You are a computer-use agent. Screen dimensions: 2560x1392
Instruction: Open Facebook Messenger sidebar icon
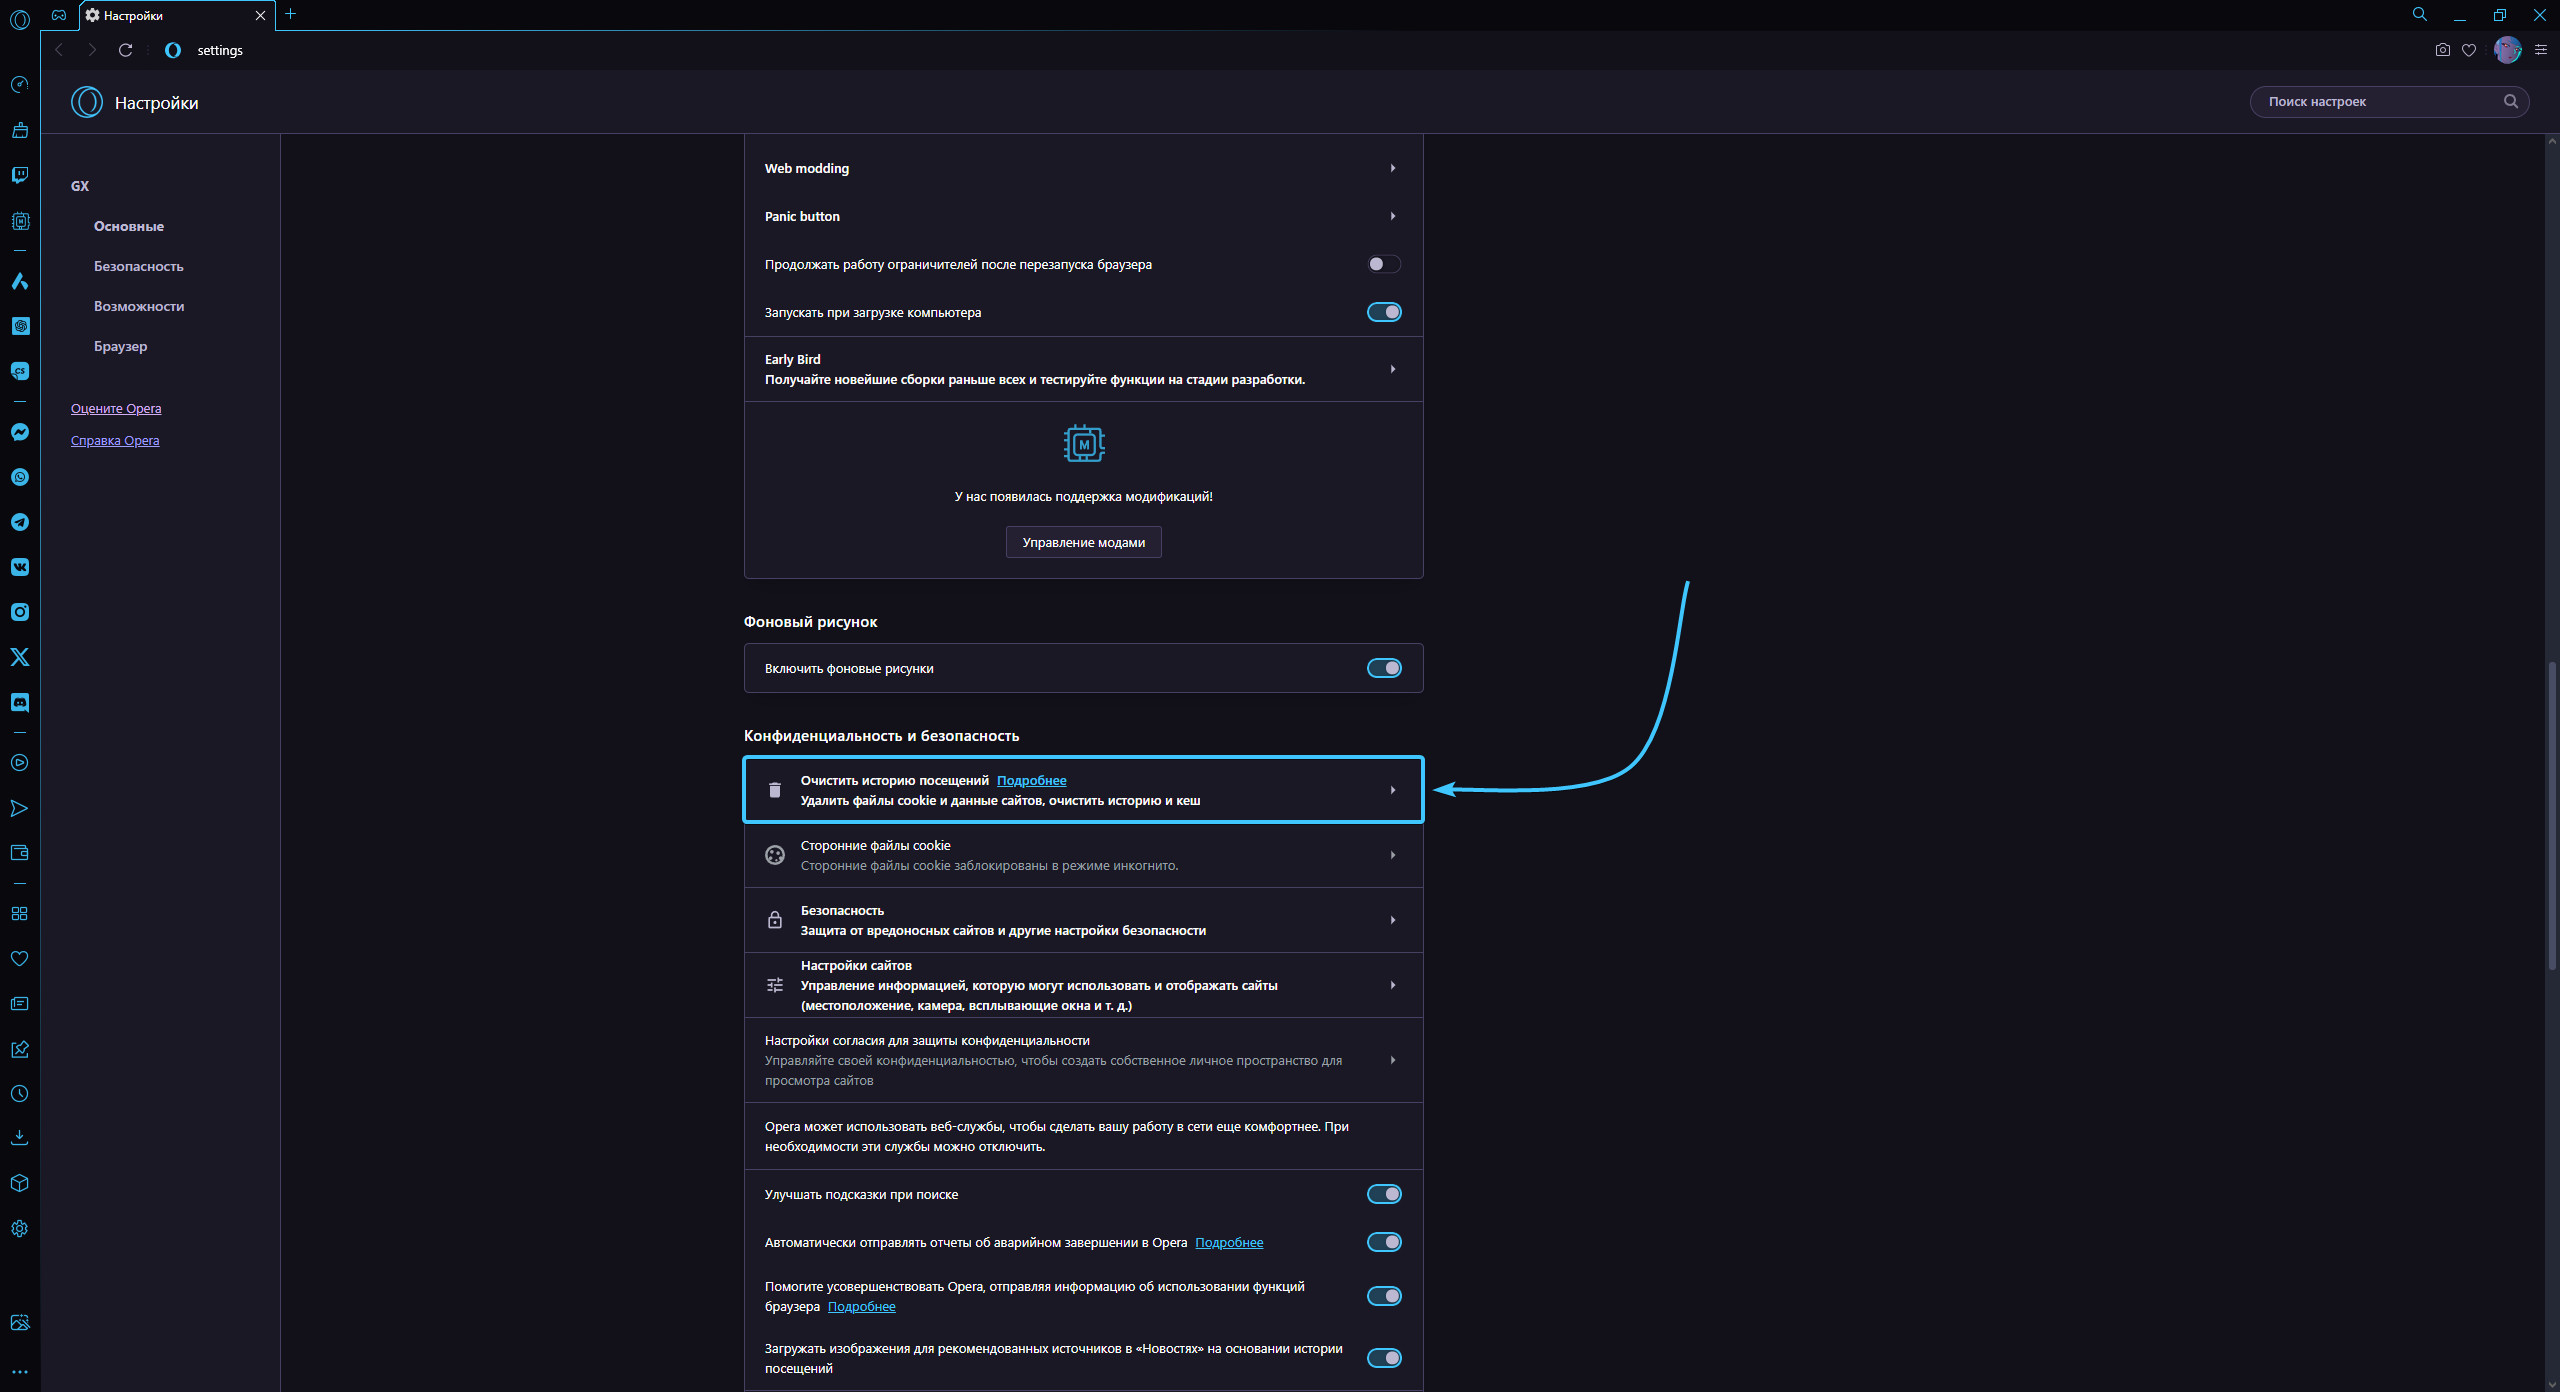click(20, 432)
